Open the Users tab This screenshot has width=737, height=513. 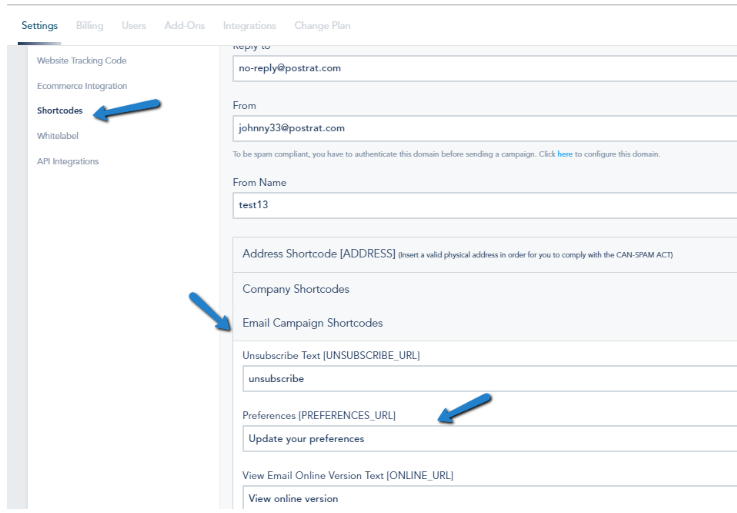(134, 25)
